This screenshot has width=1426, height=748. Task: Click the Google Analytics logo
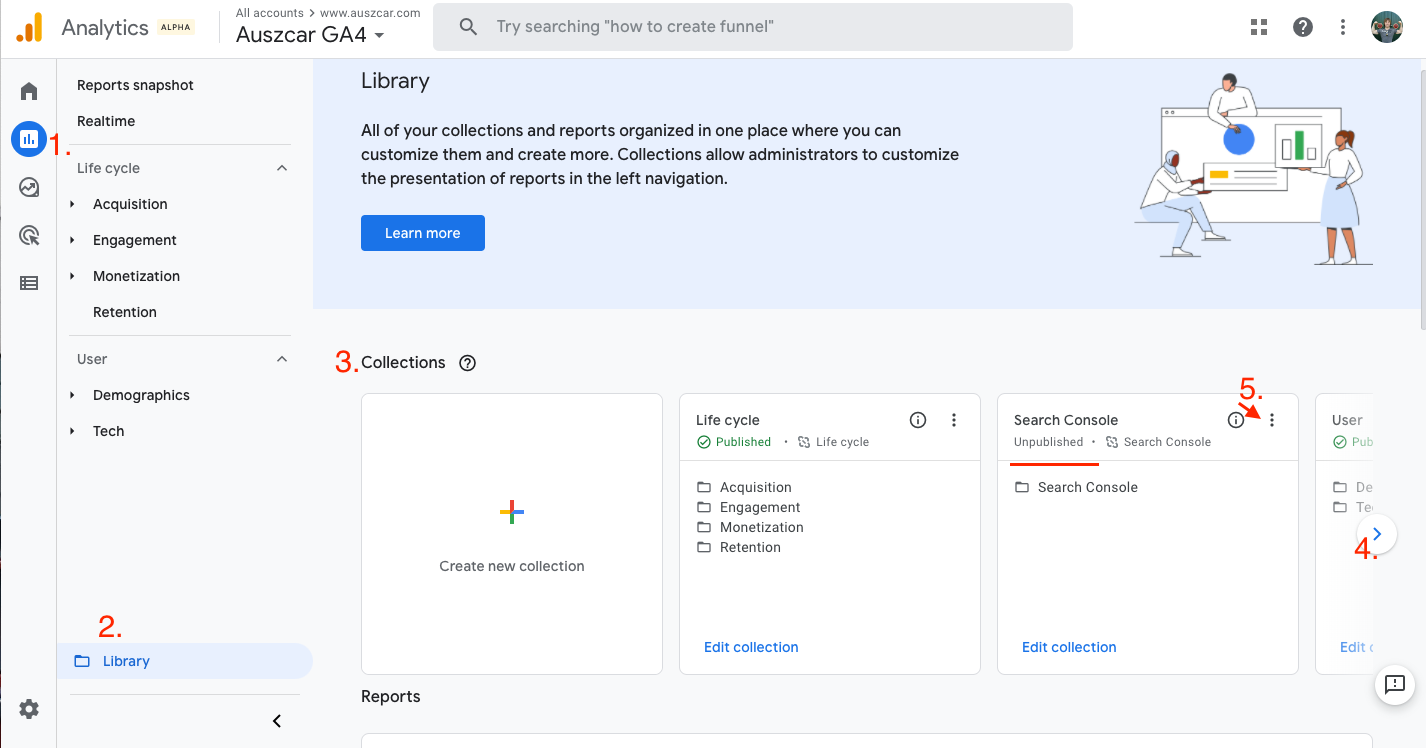click(29, 27)
